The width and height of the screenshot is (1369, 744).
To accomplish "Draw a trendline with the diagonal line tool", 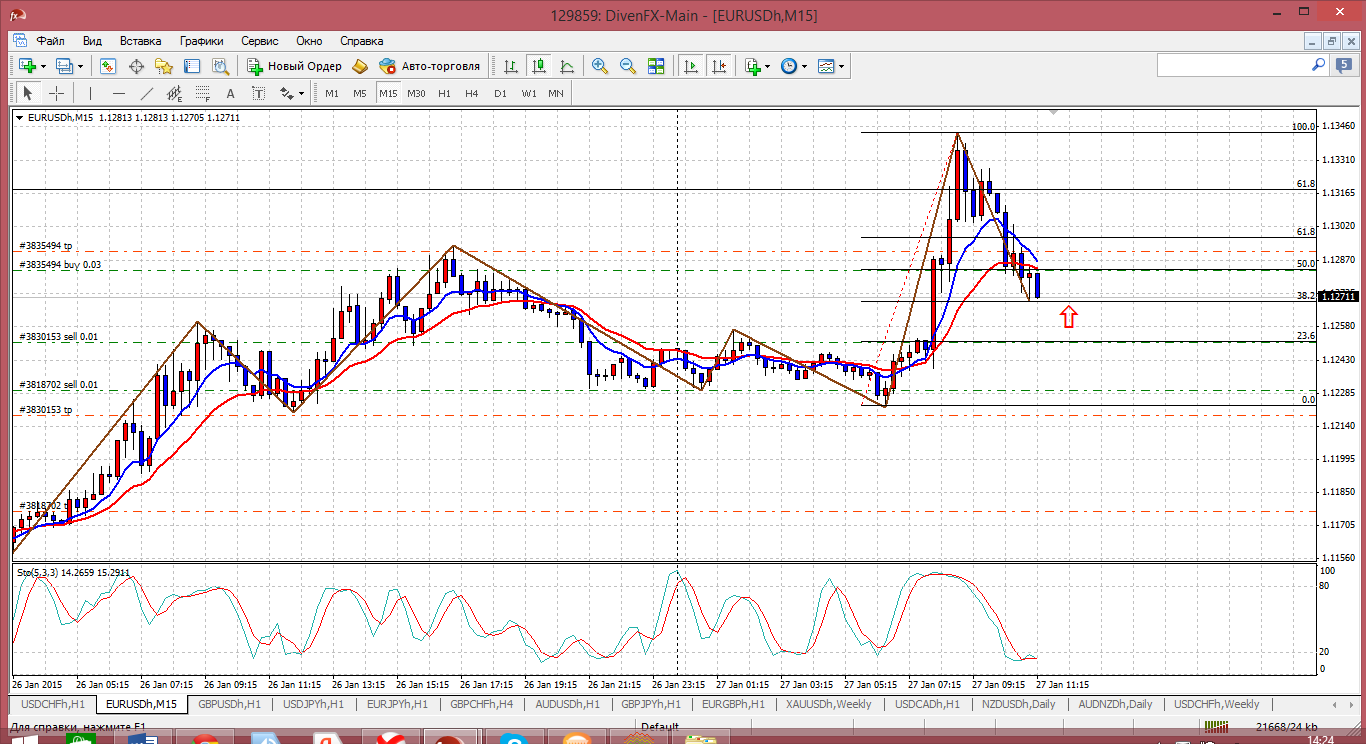I will click(x=147, y=93).
